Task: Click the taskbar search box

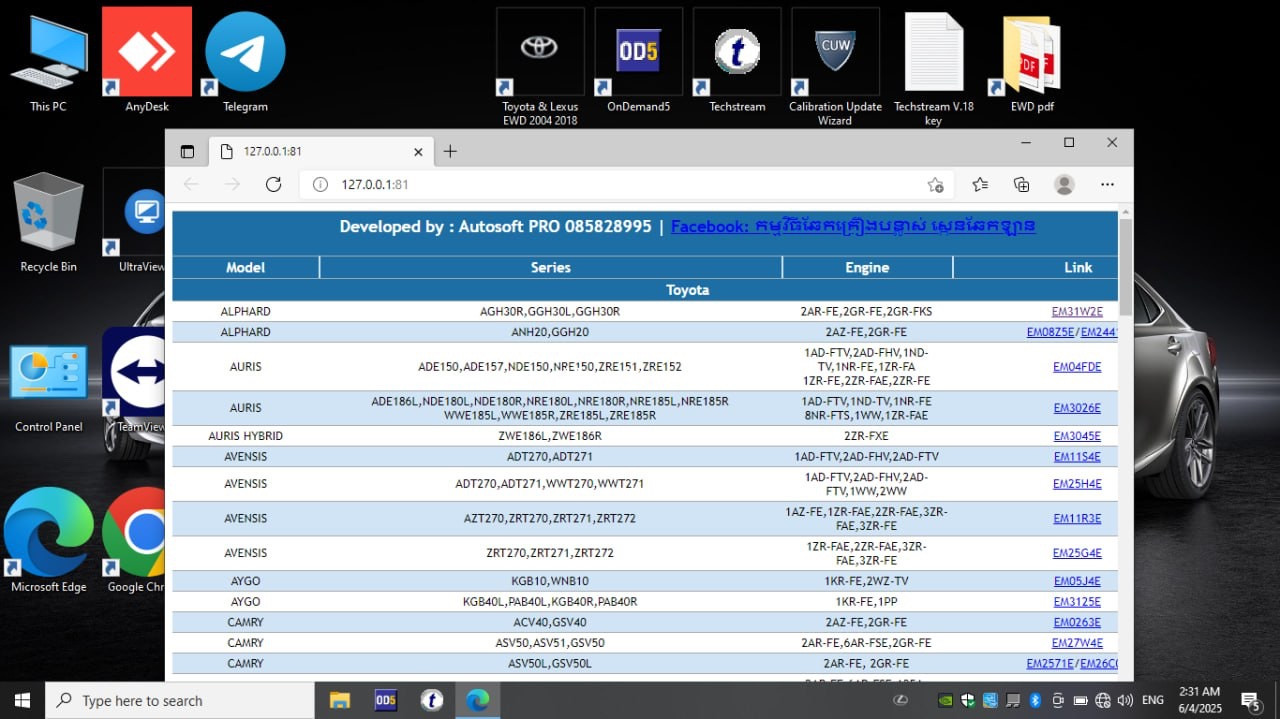Action: click(x=180, y=700)
